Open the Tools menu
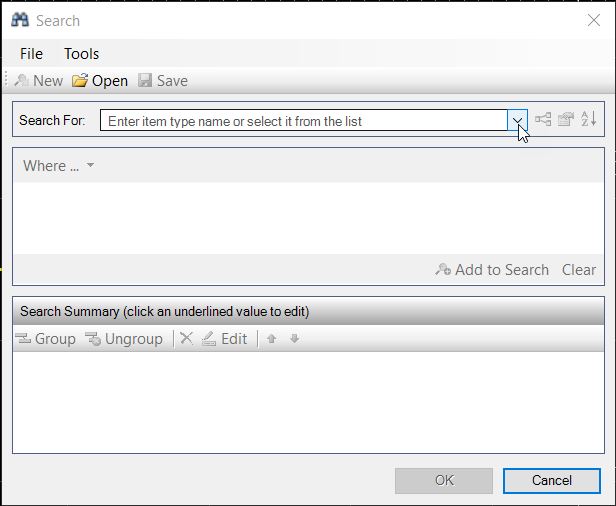The width and height of the screenshot is (616, 506). [81, 54]
